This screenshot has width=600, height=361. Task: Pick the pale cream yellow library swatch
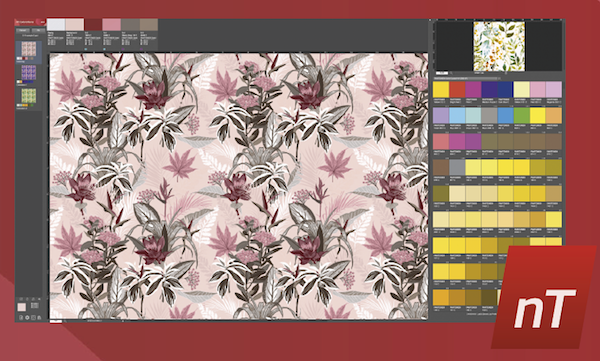click(521, 90)
